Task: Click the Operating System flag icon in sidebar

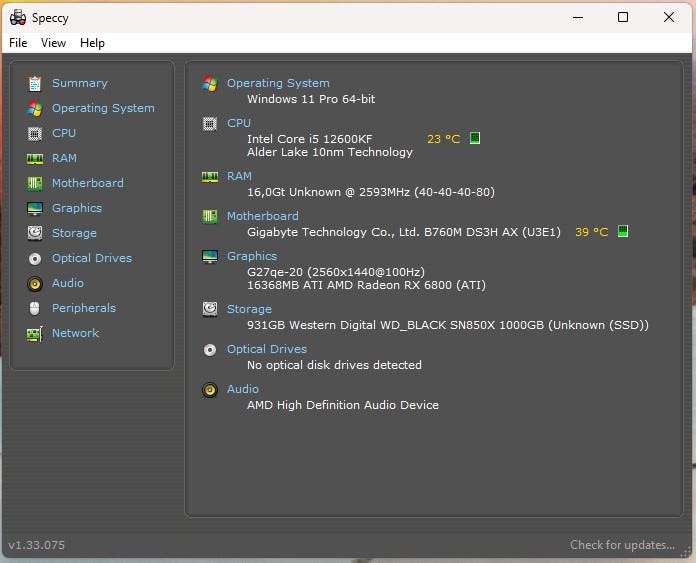Action: pos(35,108)
